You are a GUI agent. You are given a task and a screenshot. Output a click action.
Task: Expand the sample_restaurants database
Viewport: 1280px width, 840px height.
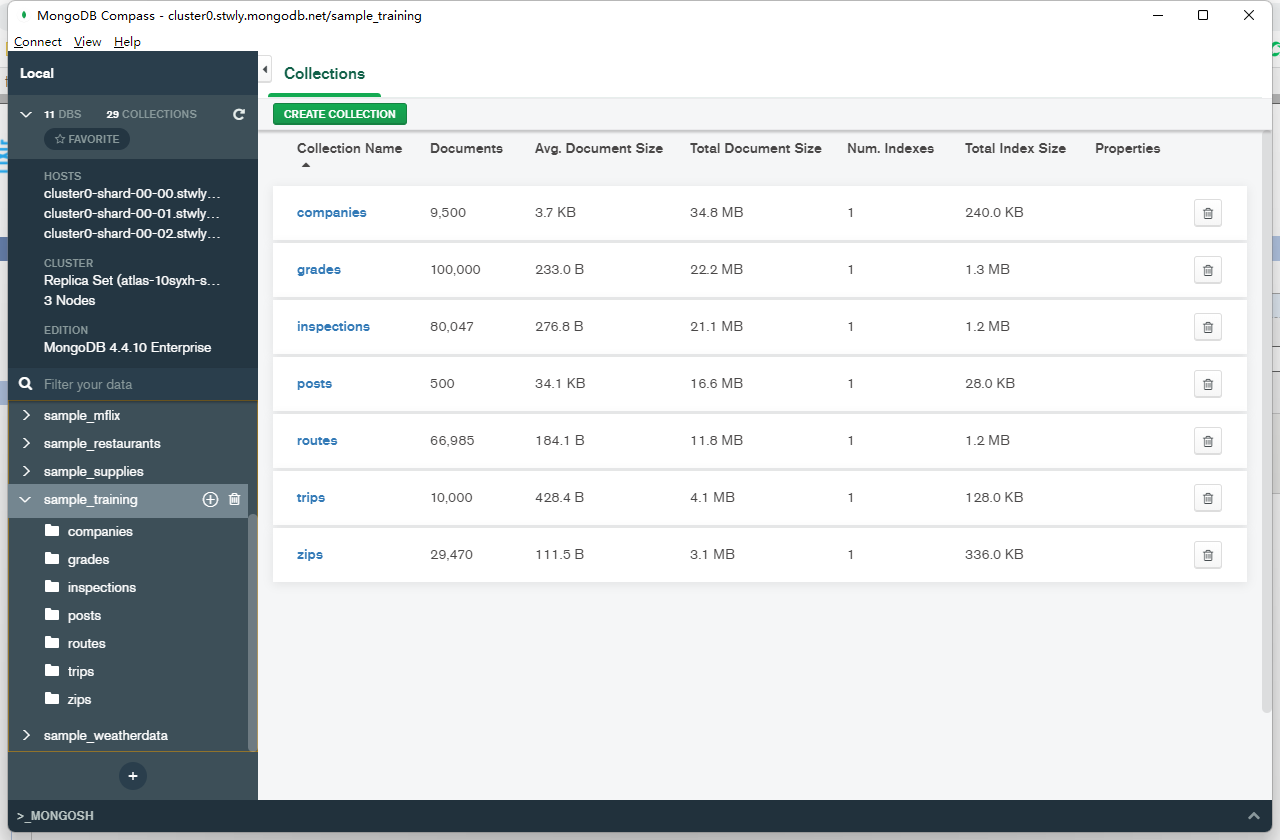pos(26,443)
